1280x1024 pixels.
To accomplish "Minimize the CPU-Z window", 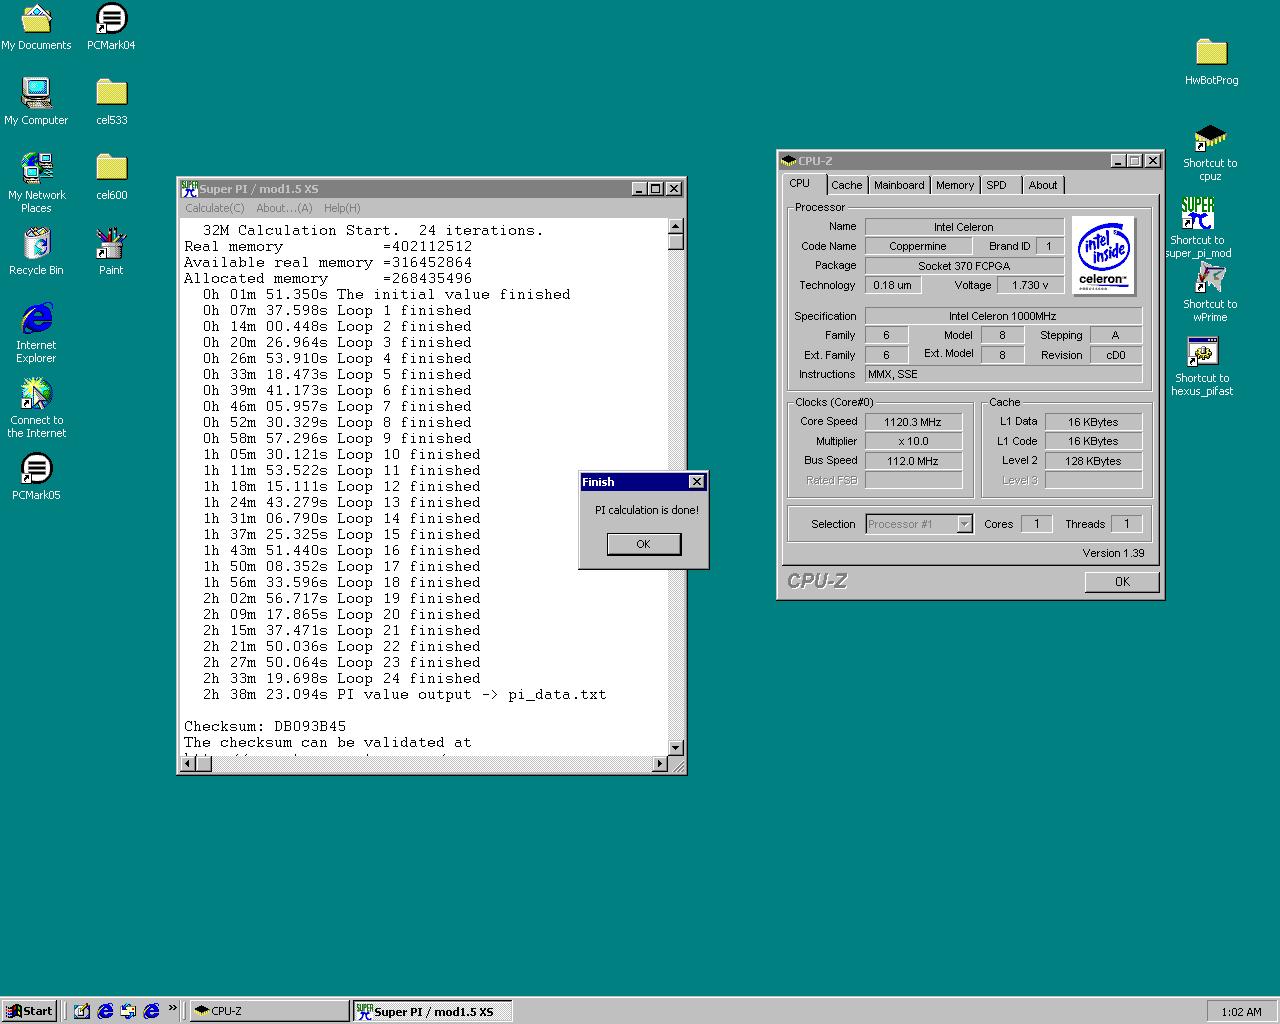I will [x=1118, y=161].
